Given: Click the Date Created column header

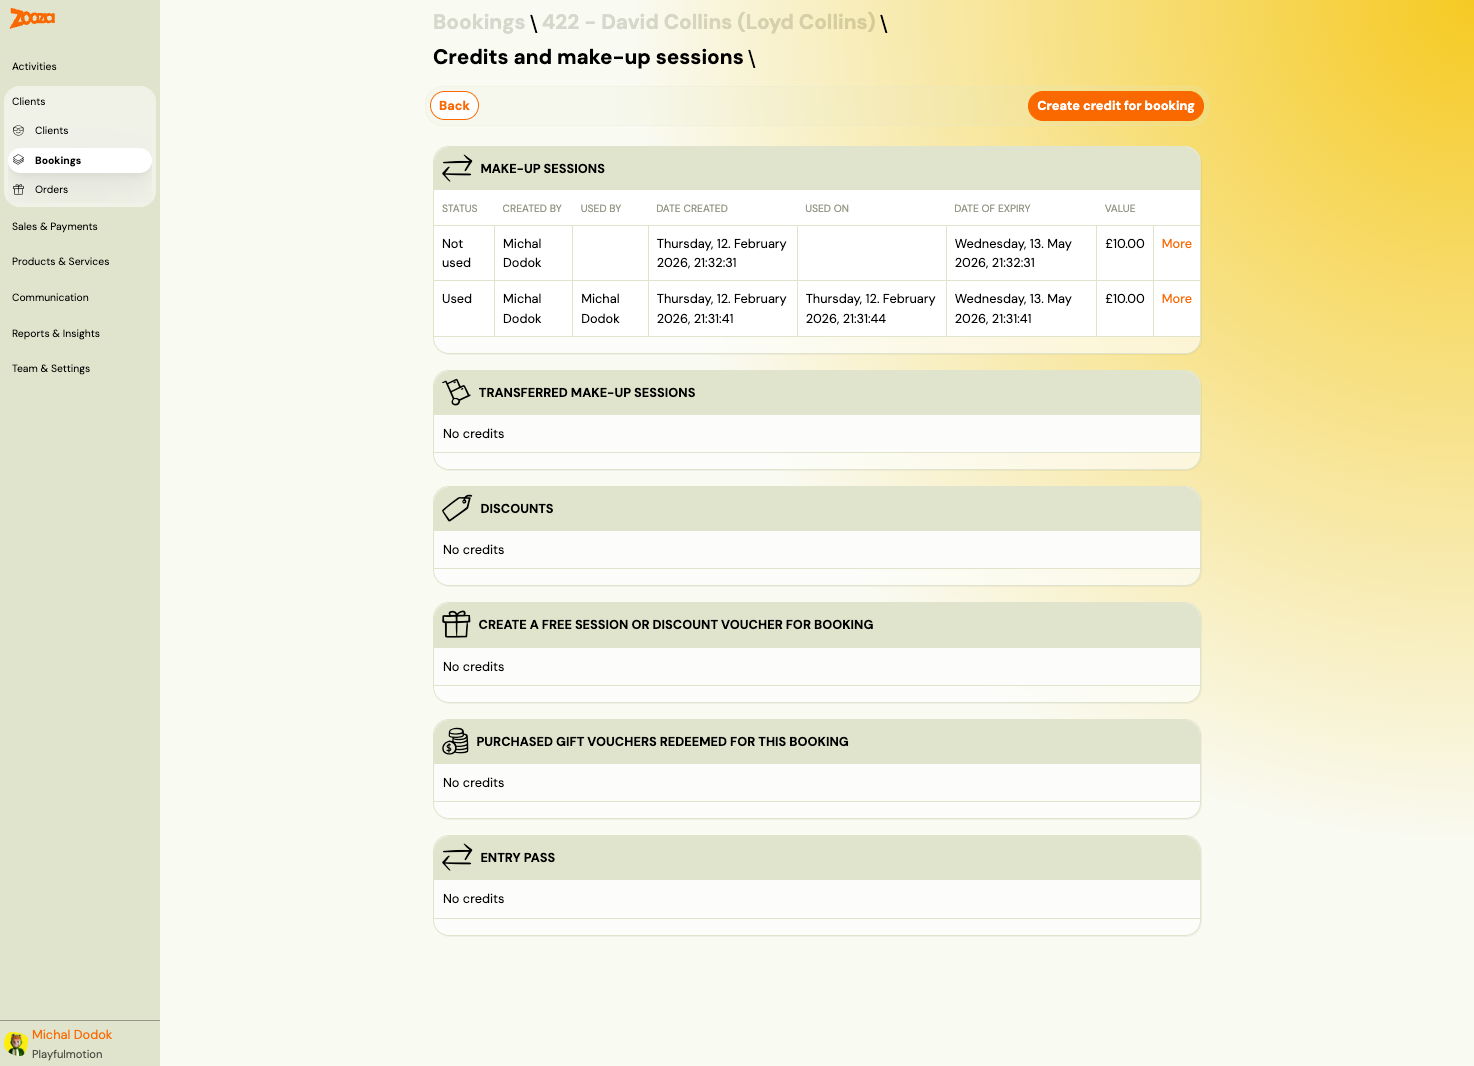Looking at the screenshot, I should click(x=692, y=208).
